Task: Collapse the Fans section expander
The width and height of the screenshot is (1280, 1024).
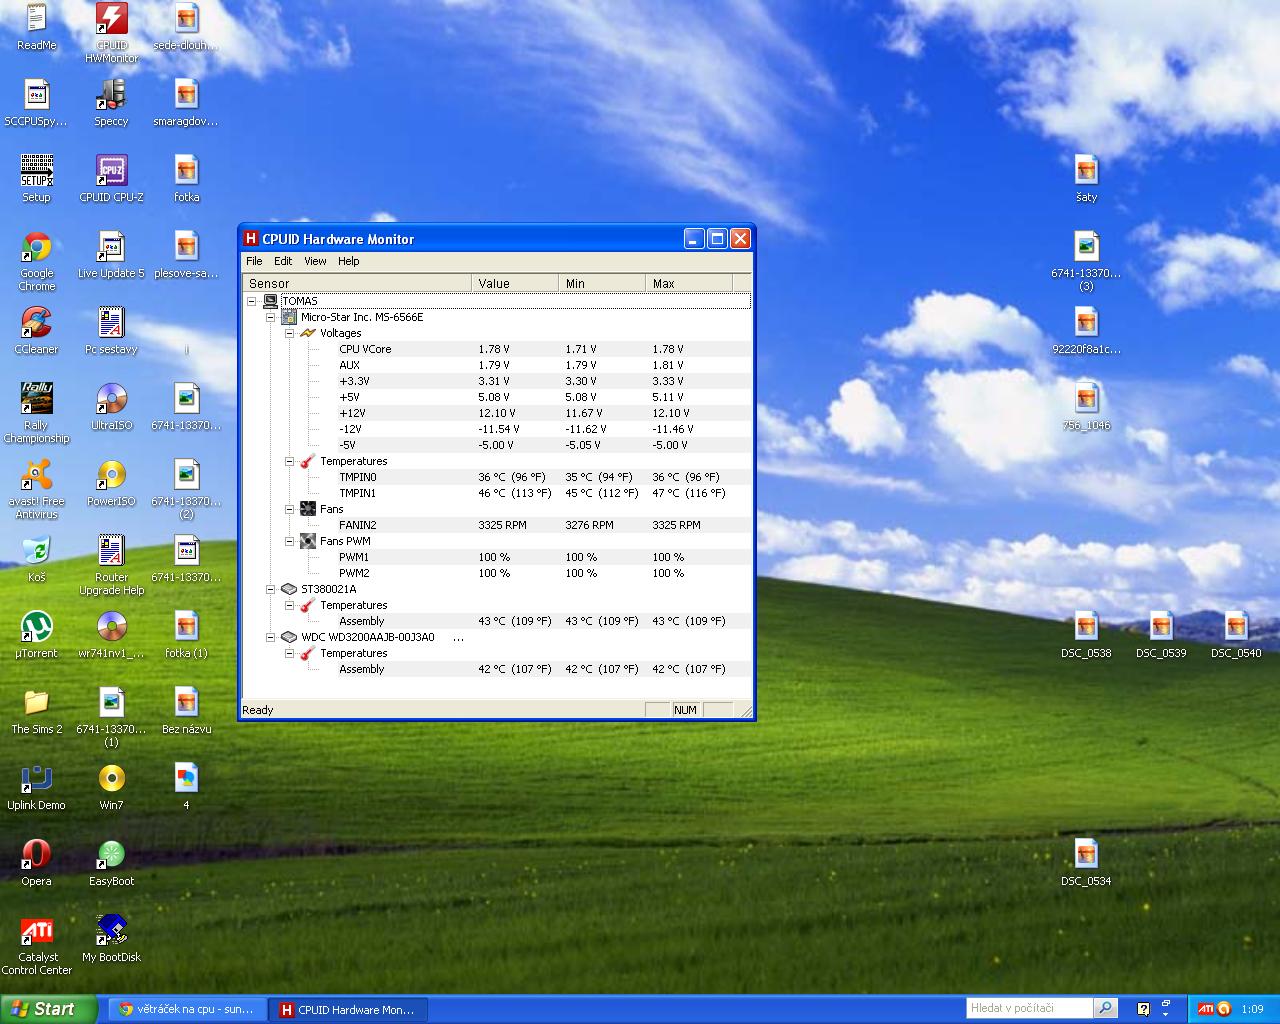Action: (x=289, y=509)
